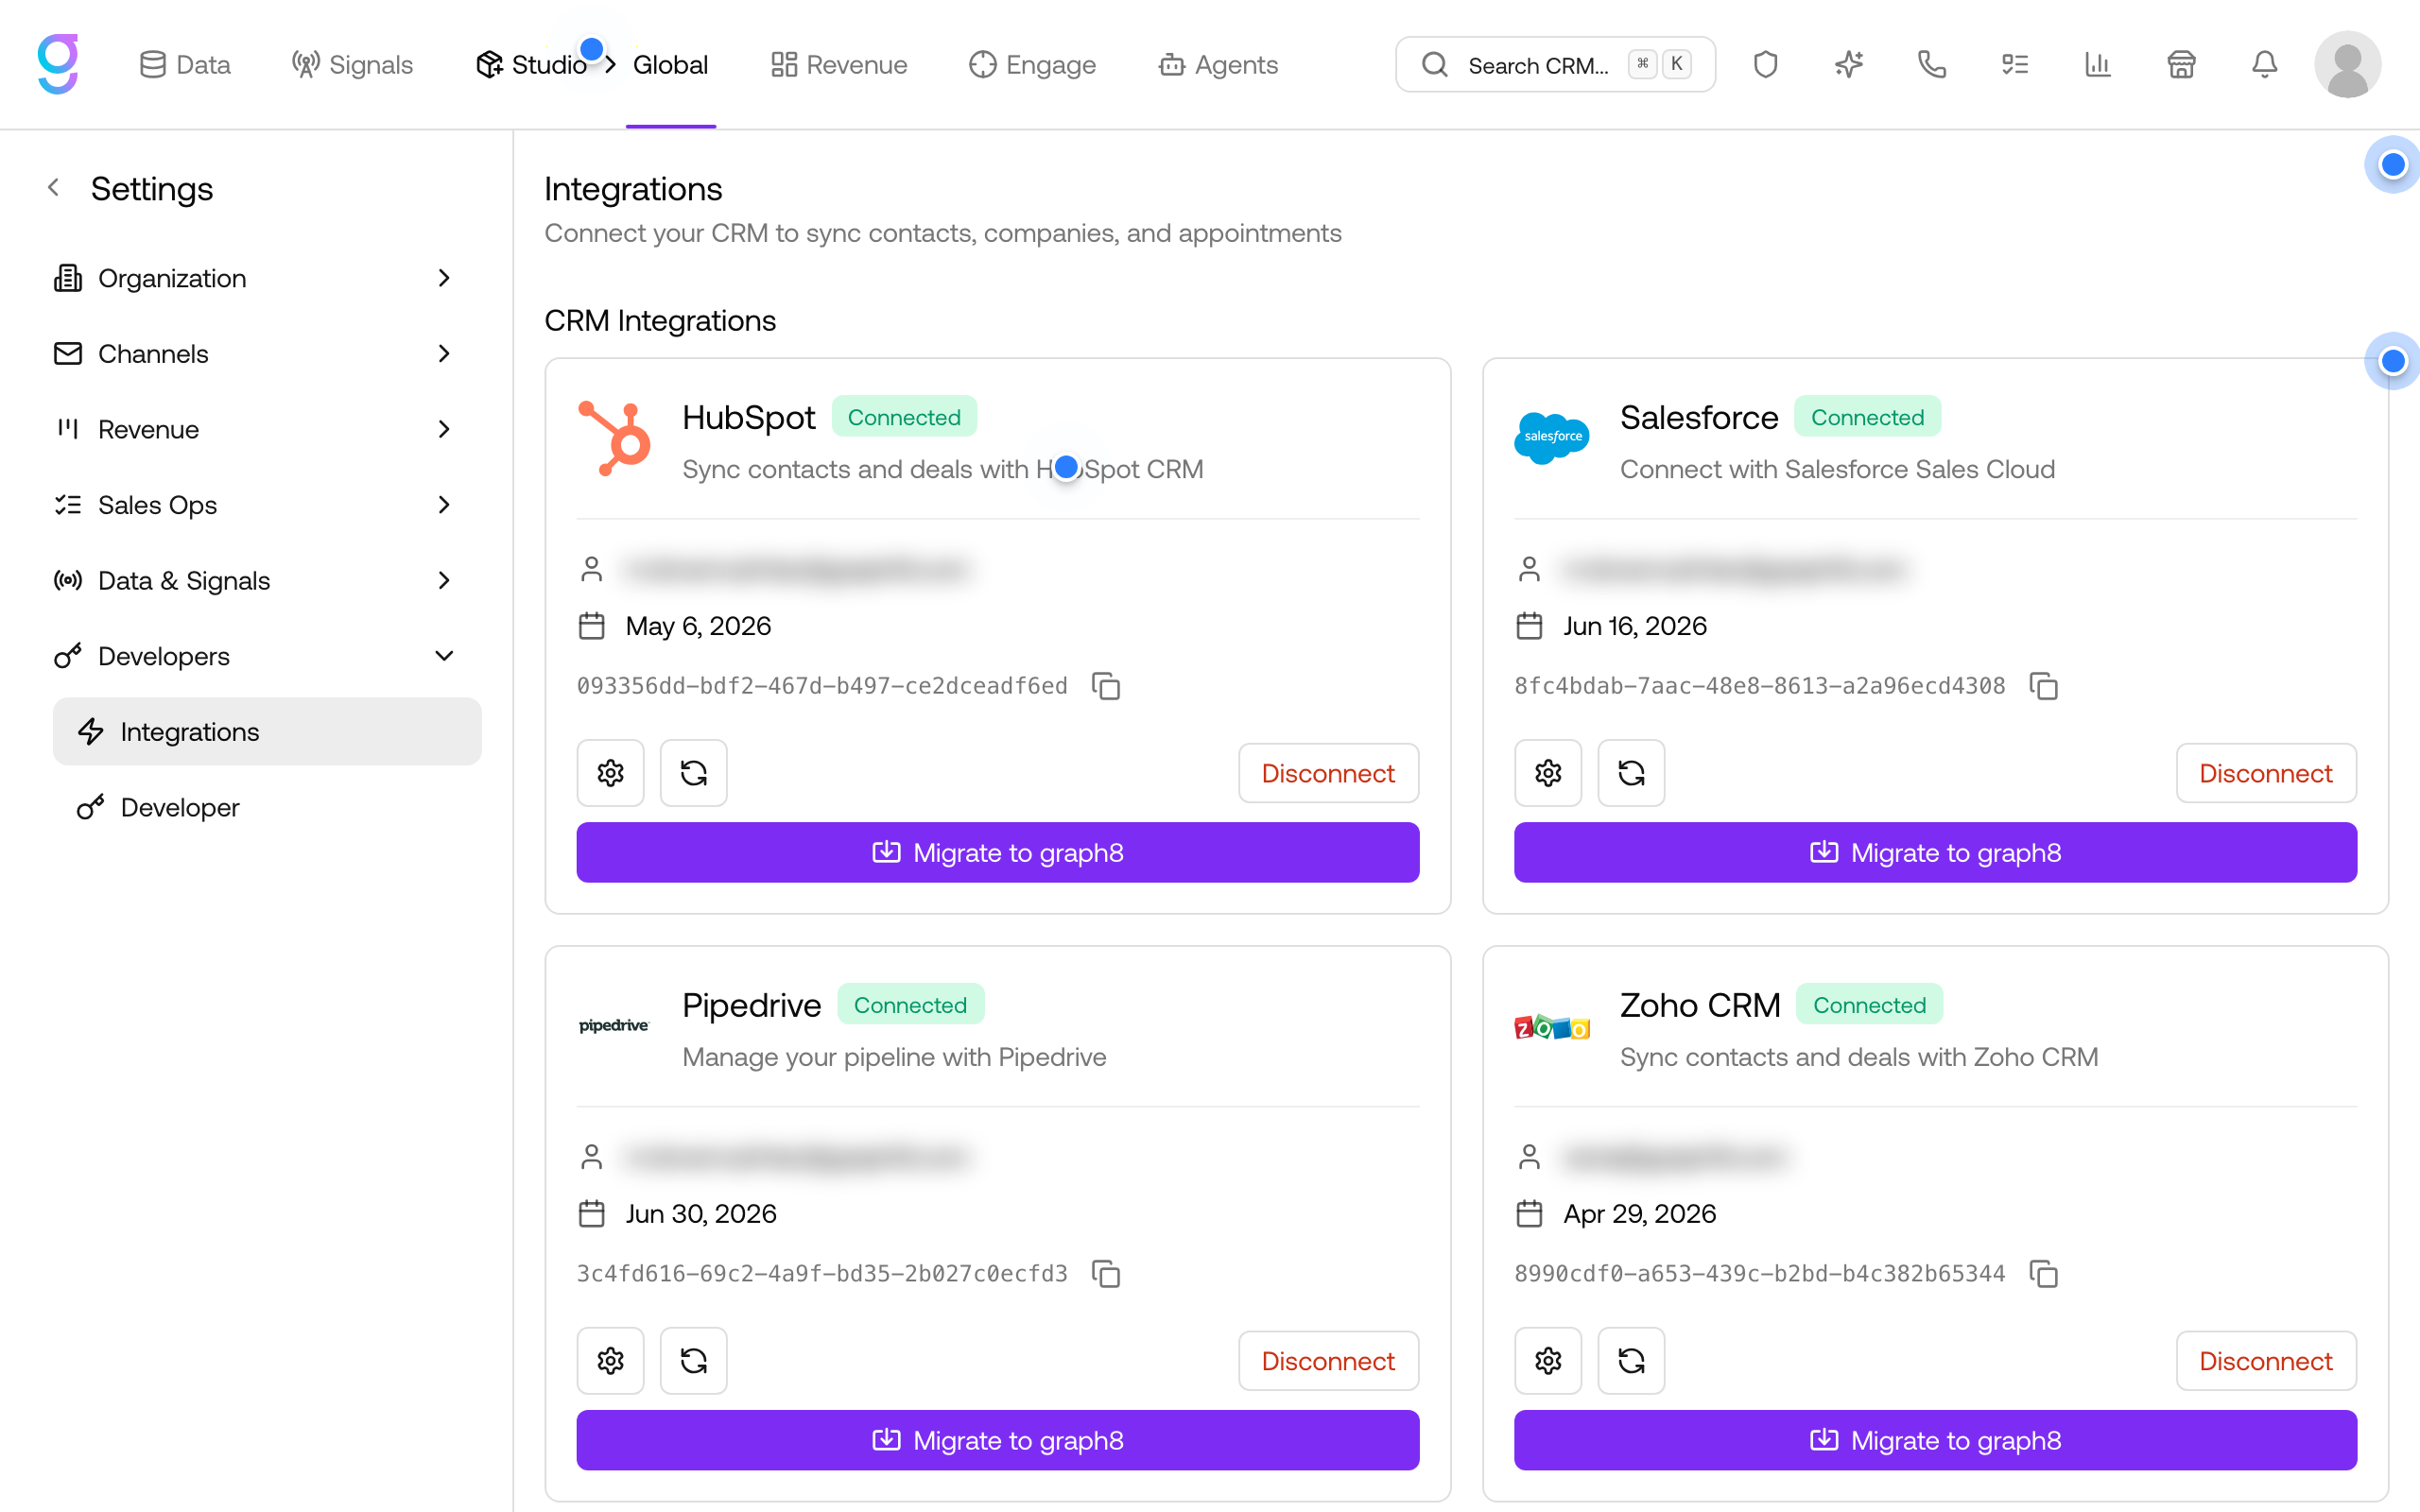The image size is (2420, 1512).
Task: Click Salesforce sync refresh icon
Action: (1631, 772)
